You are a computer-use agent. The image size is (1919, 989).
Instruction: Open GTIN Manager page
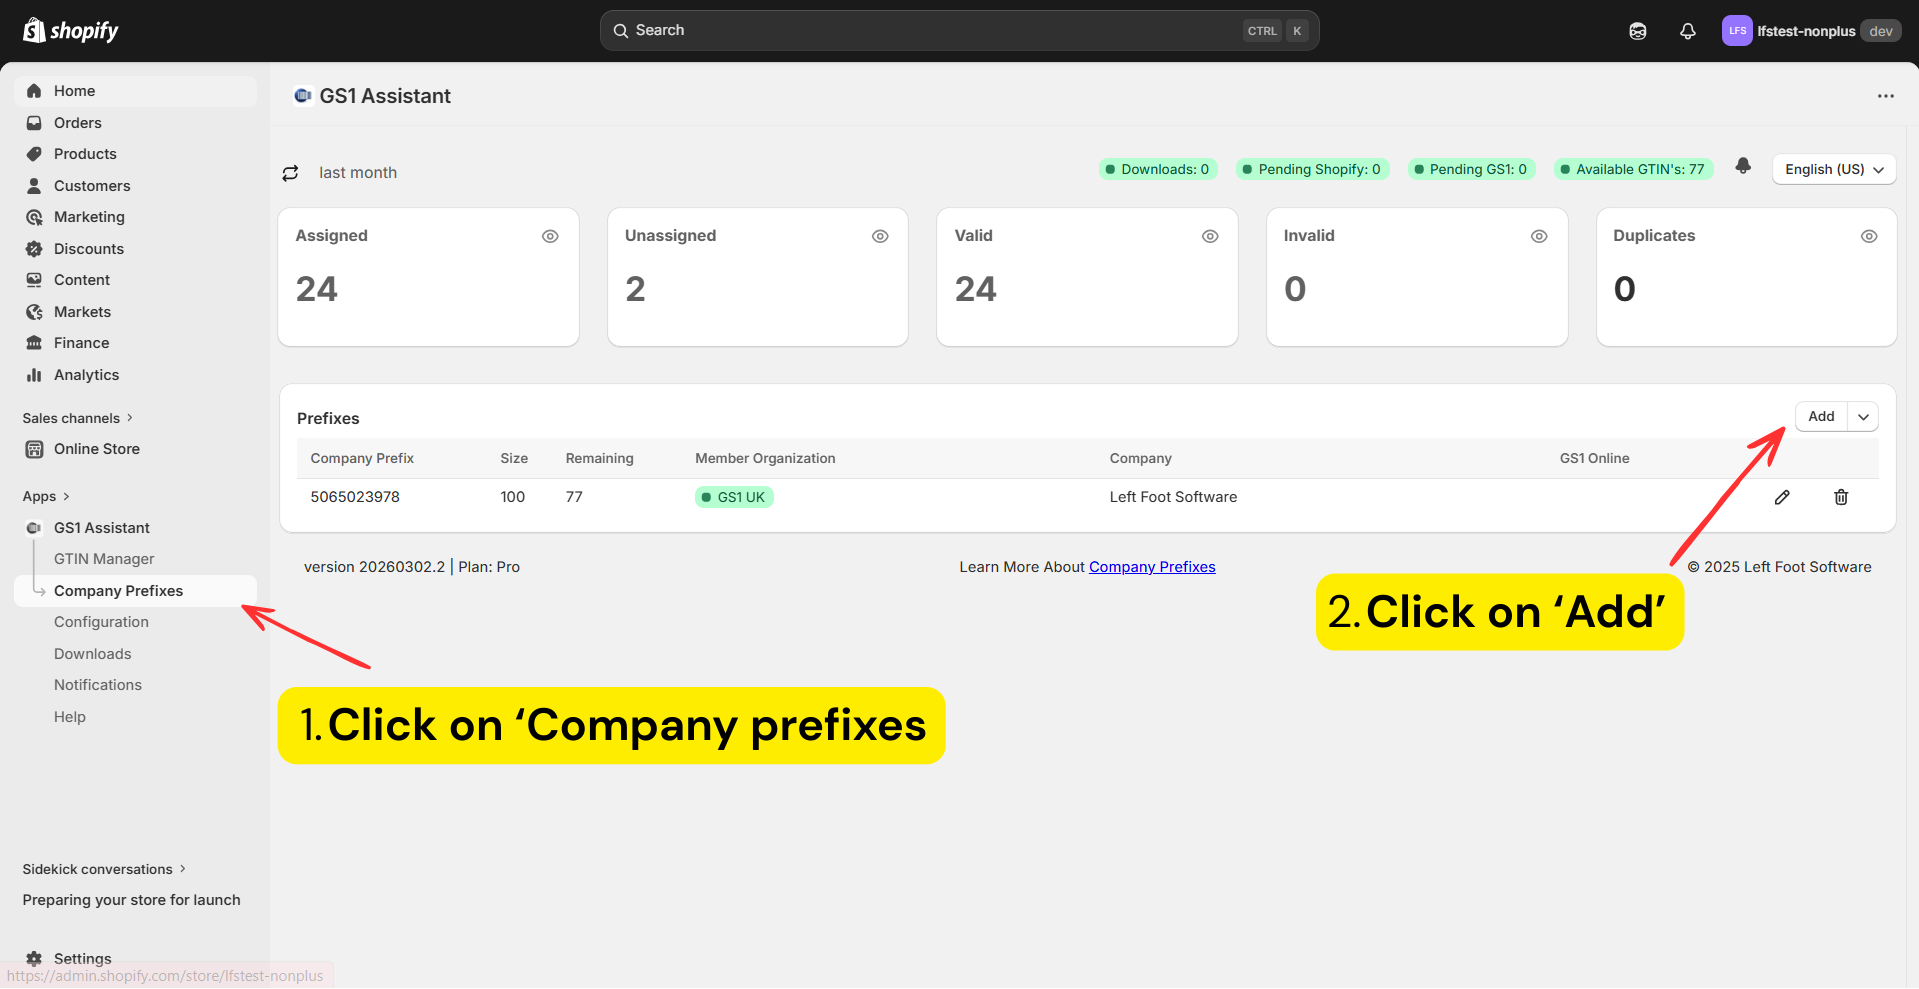pyautogui.click(x=104, y=559)
